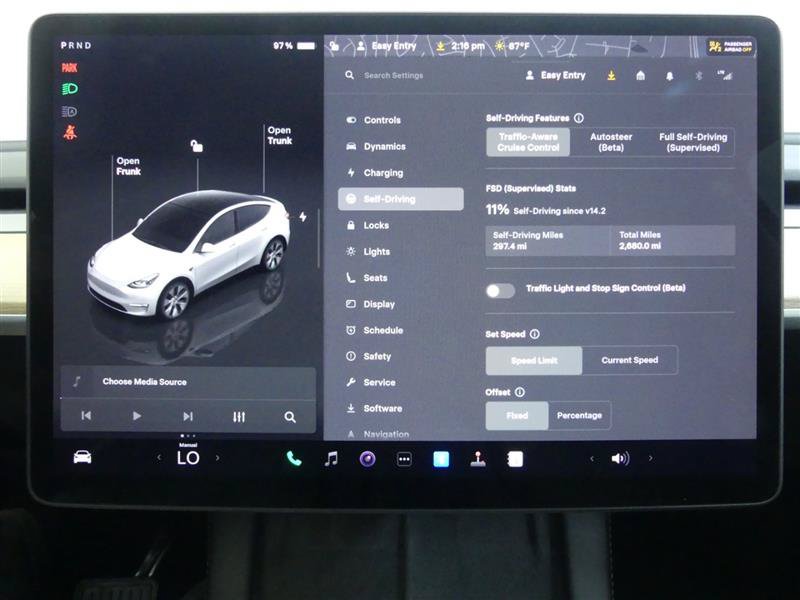This screenshot has width=800, height=600.
Task: Open the Schedule settings menu
Action: (401, 331)
